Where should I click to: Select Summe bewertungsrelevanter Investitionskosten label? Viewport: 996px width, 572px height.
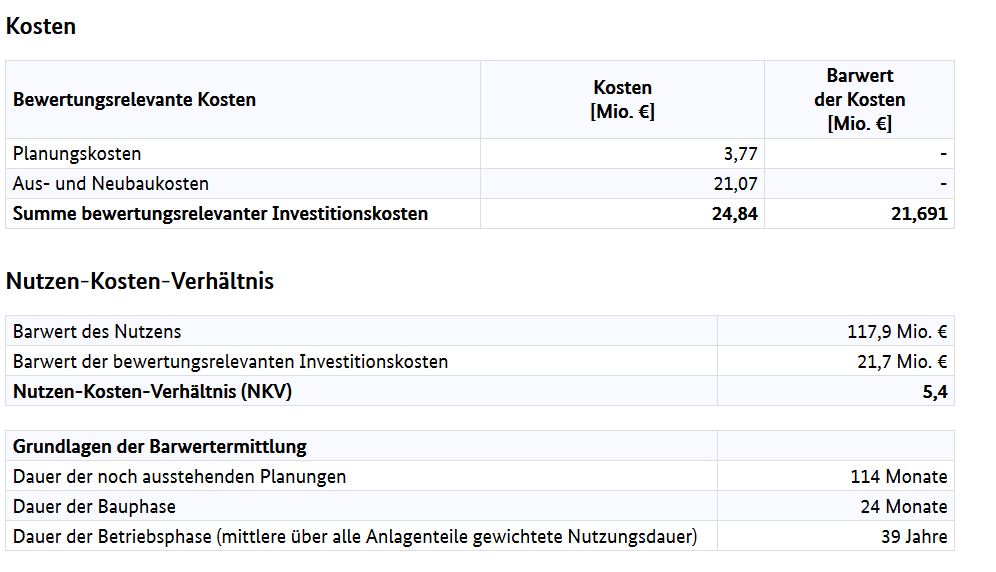[x=220, y=214]
